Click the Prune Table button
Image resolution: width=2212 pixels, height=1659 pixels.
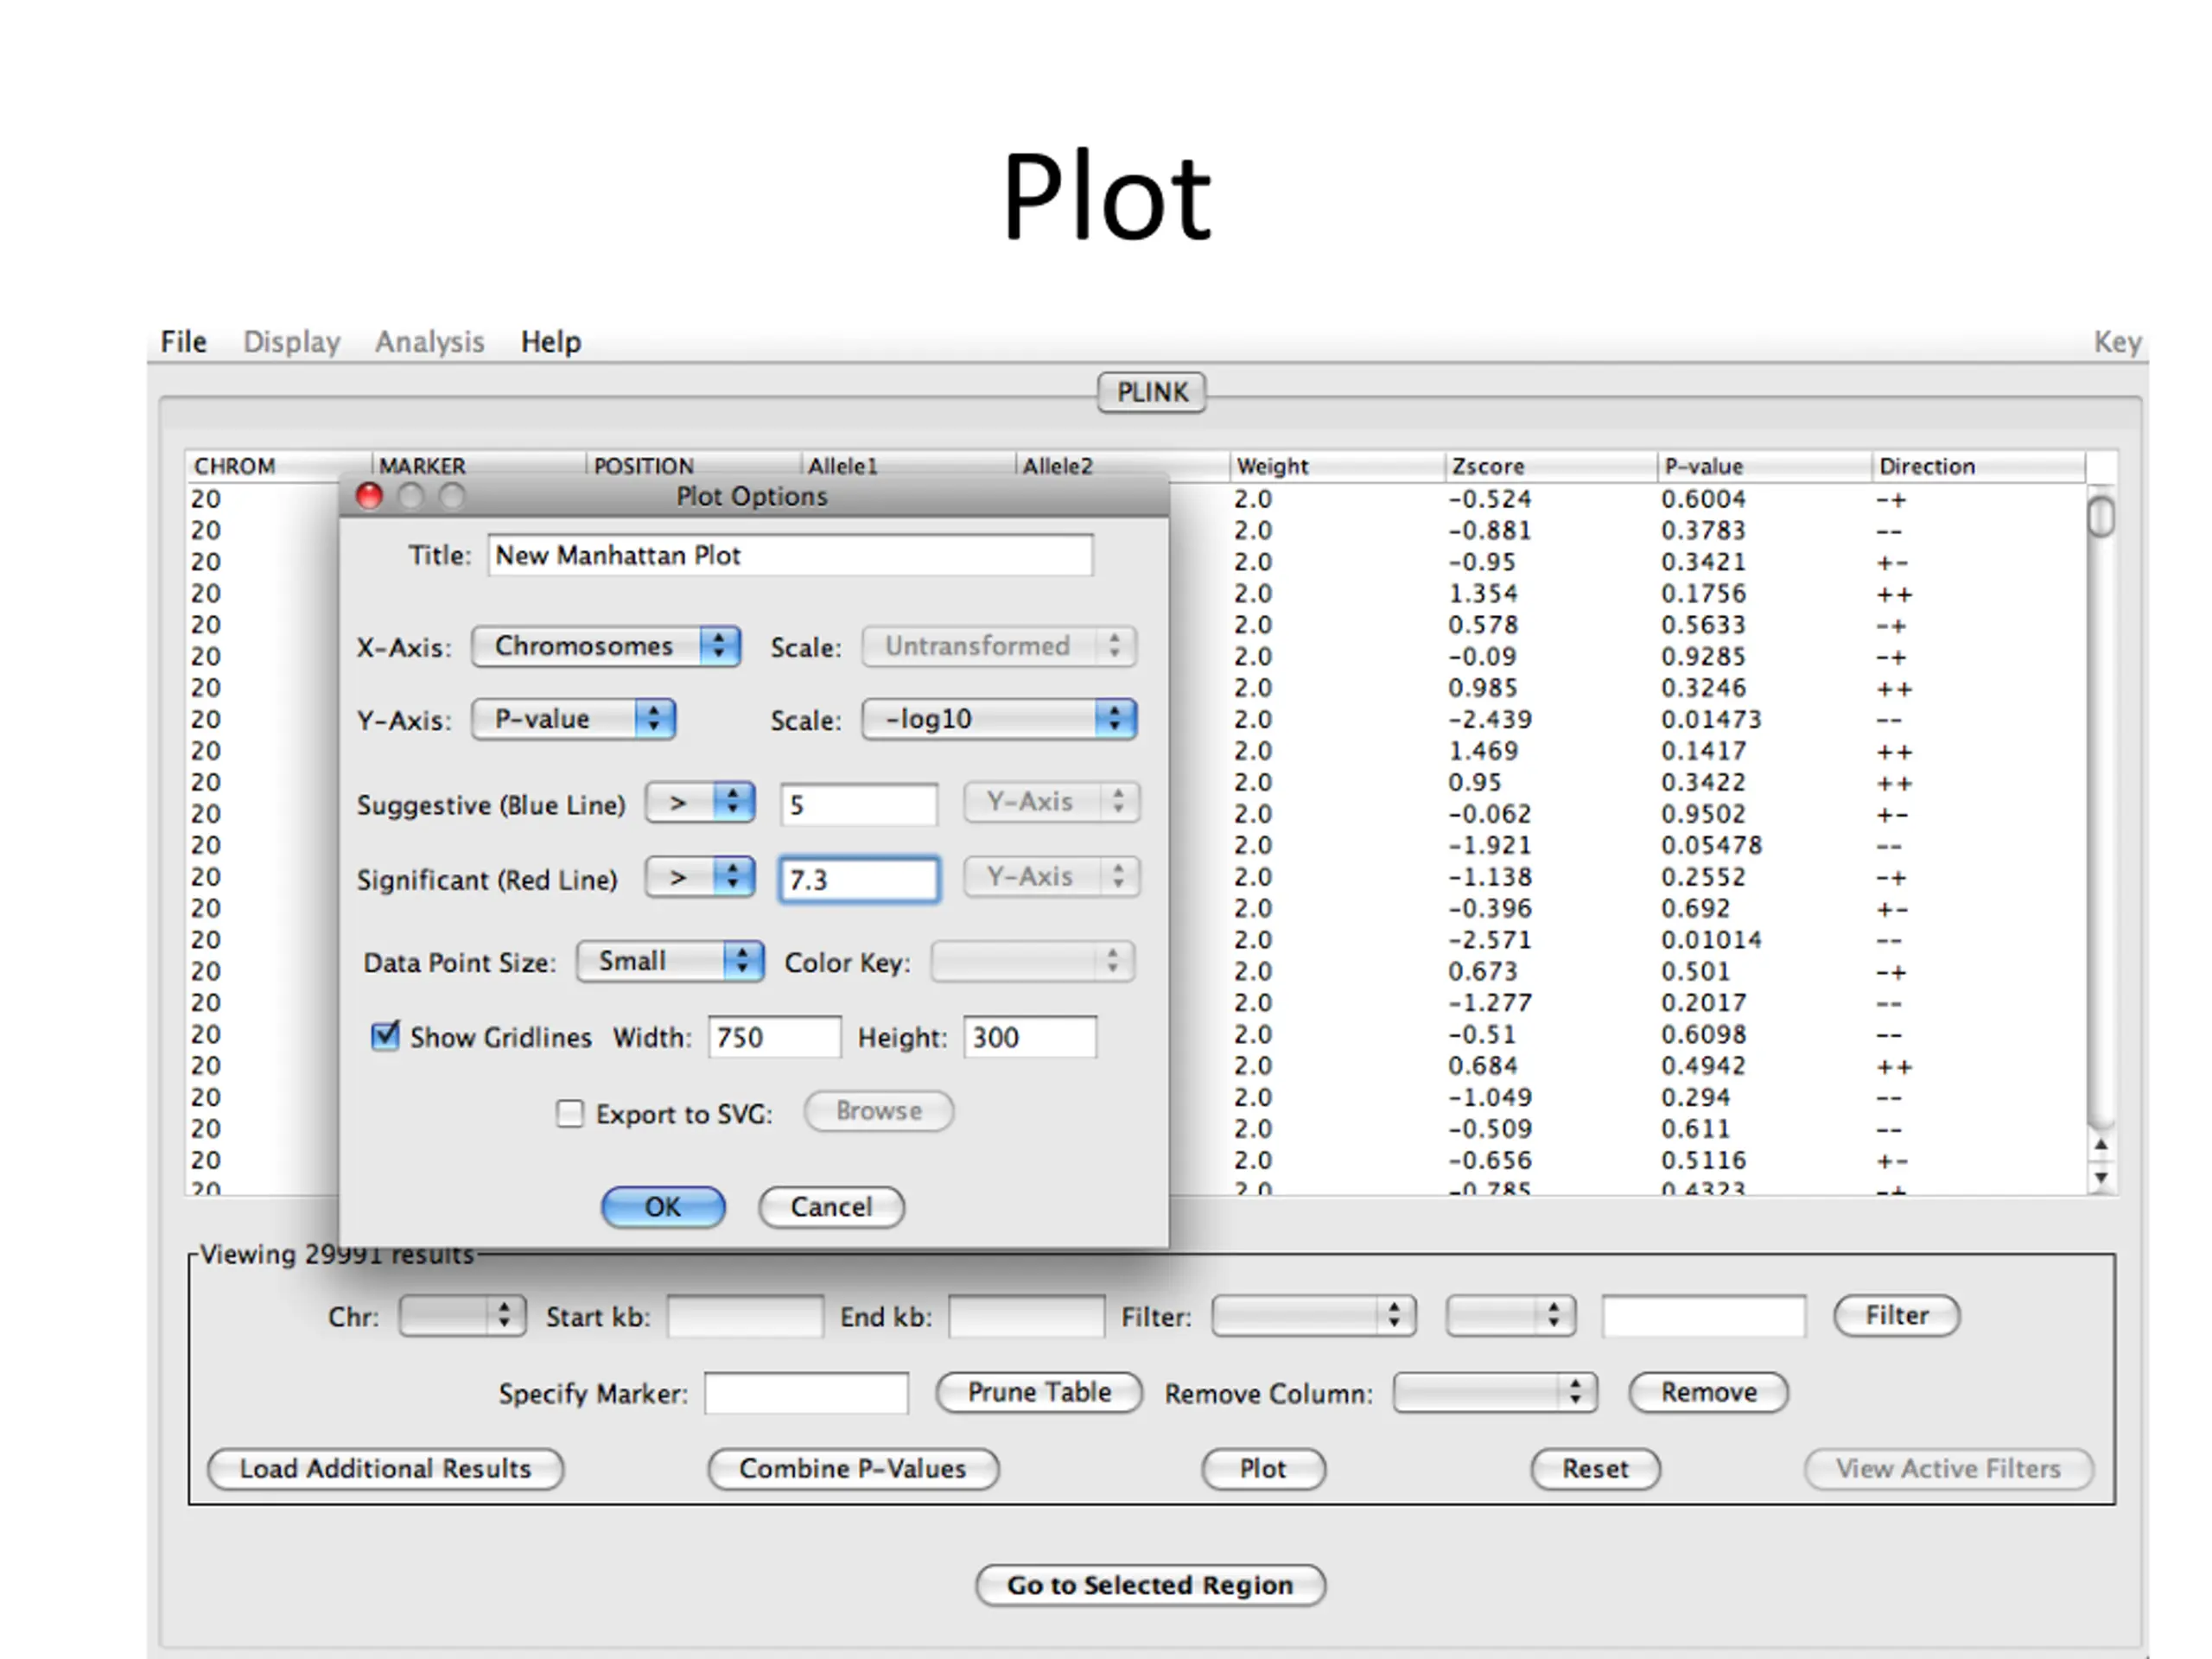[1039, 1392]
